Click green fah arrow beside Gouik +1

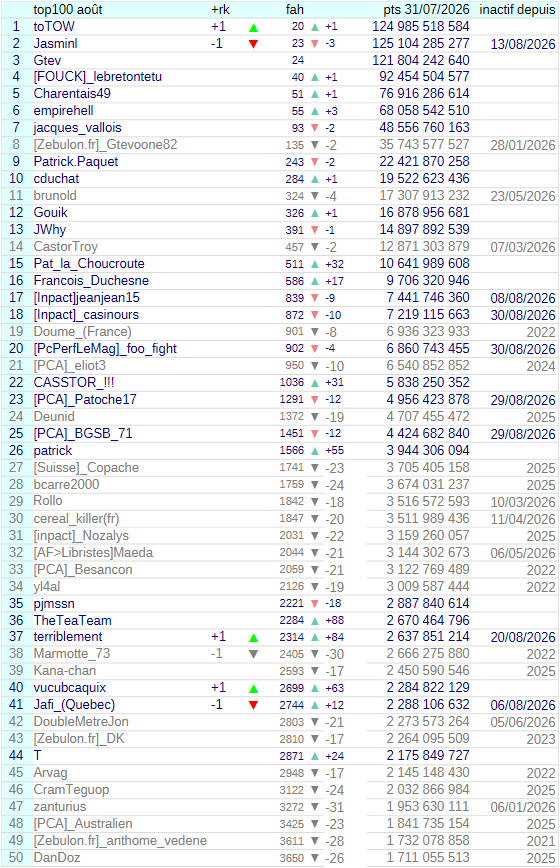point(315,213)
